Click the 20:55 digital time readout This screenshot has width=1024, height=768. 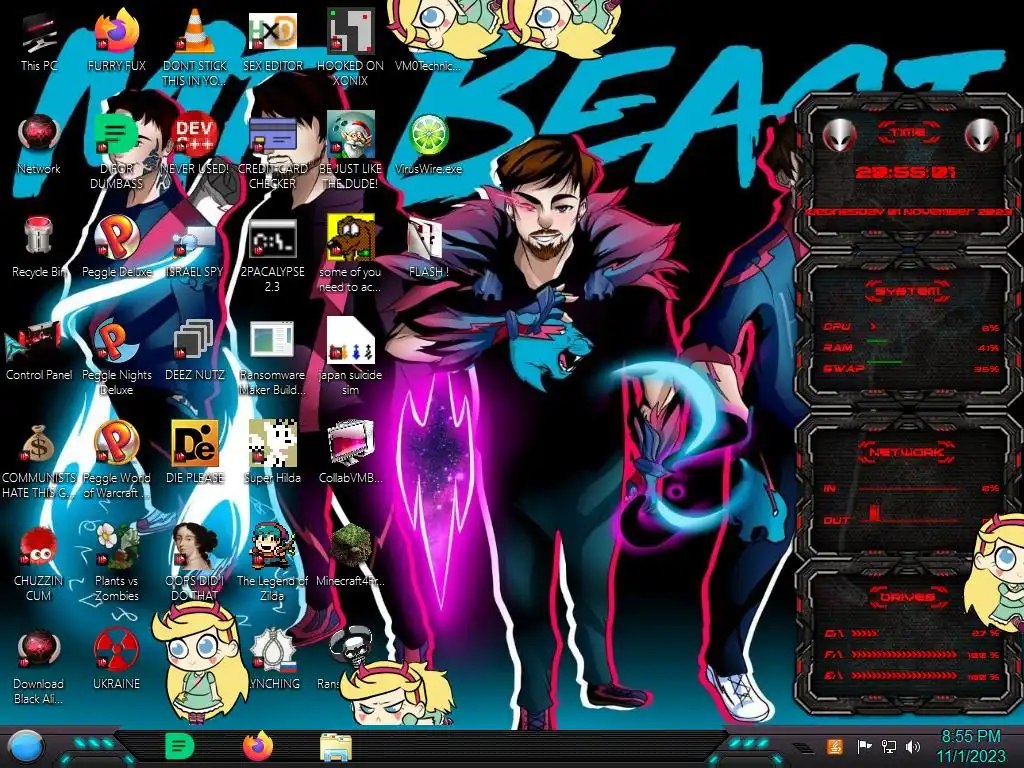click(905, 172)
